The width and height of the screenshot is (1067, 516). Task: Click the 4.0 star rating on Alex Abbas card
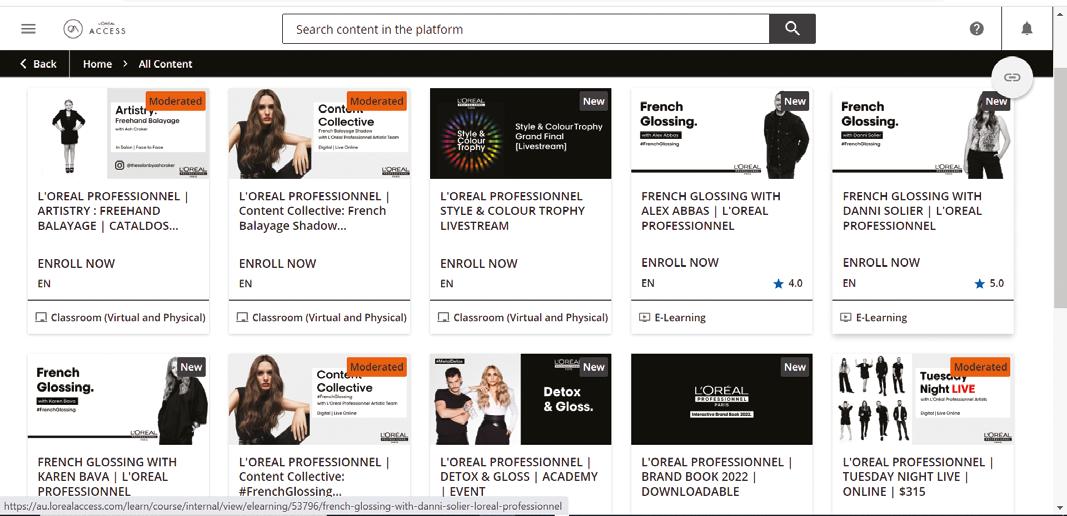coord(788,283)
